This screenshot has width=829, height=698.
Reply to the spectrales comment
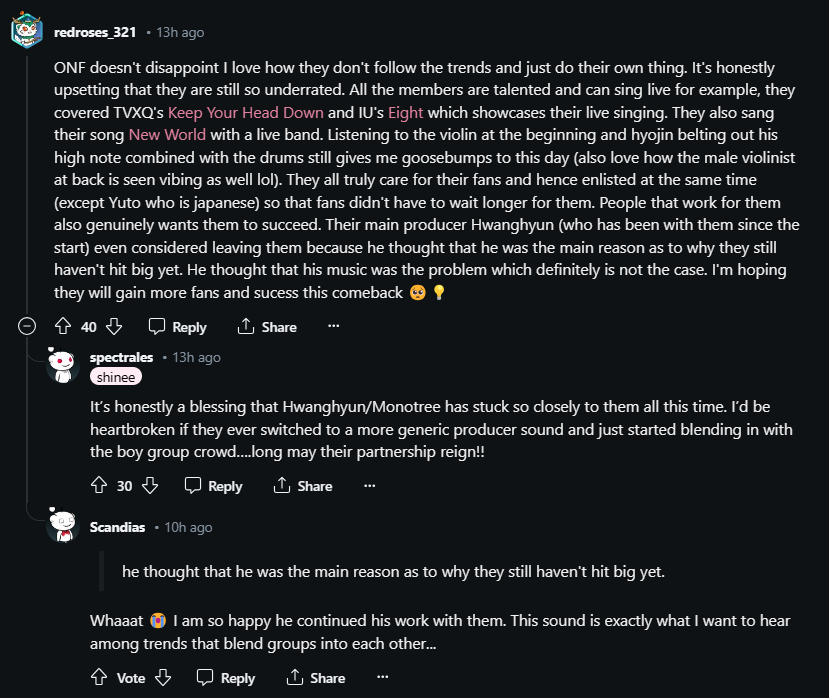coord(213,486)
